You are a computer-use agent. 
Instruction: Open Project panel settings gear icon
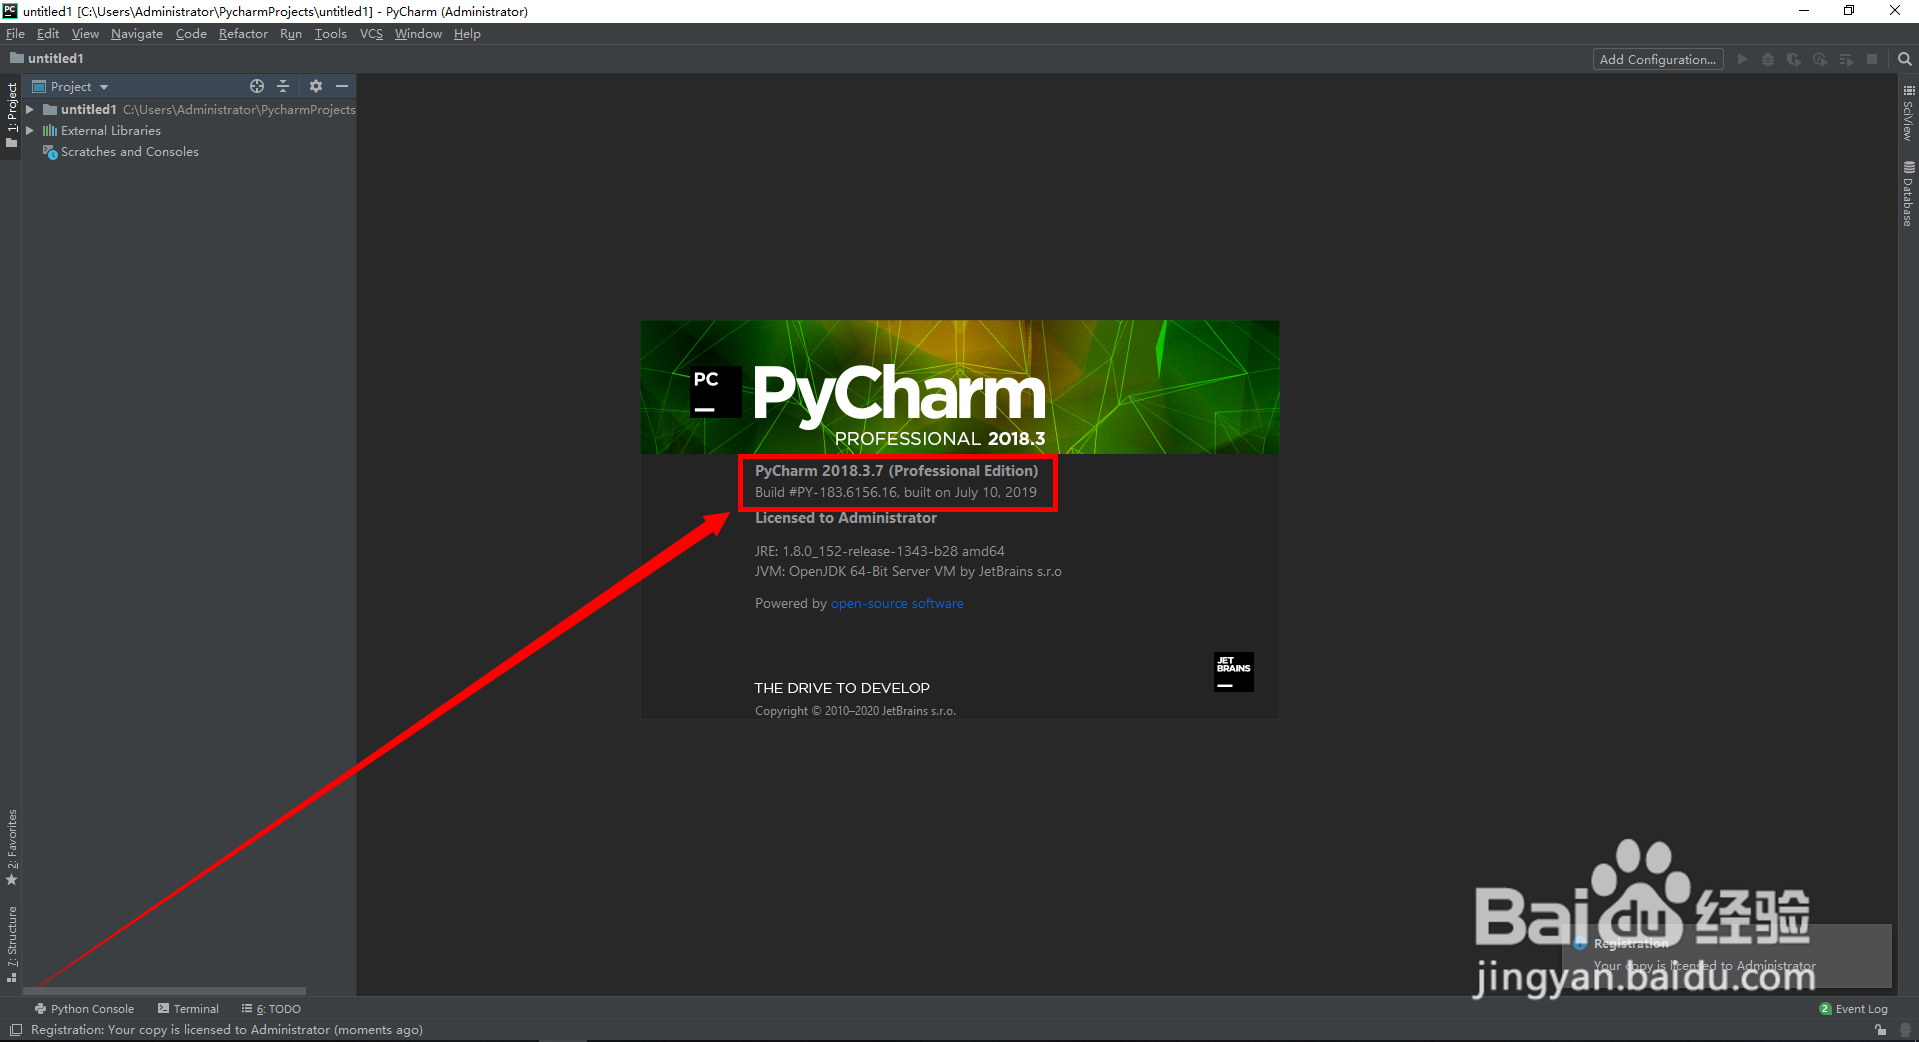pos(316,86)
